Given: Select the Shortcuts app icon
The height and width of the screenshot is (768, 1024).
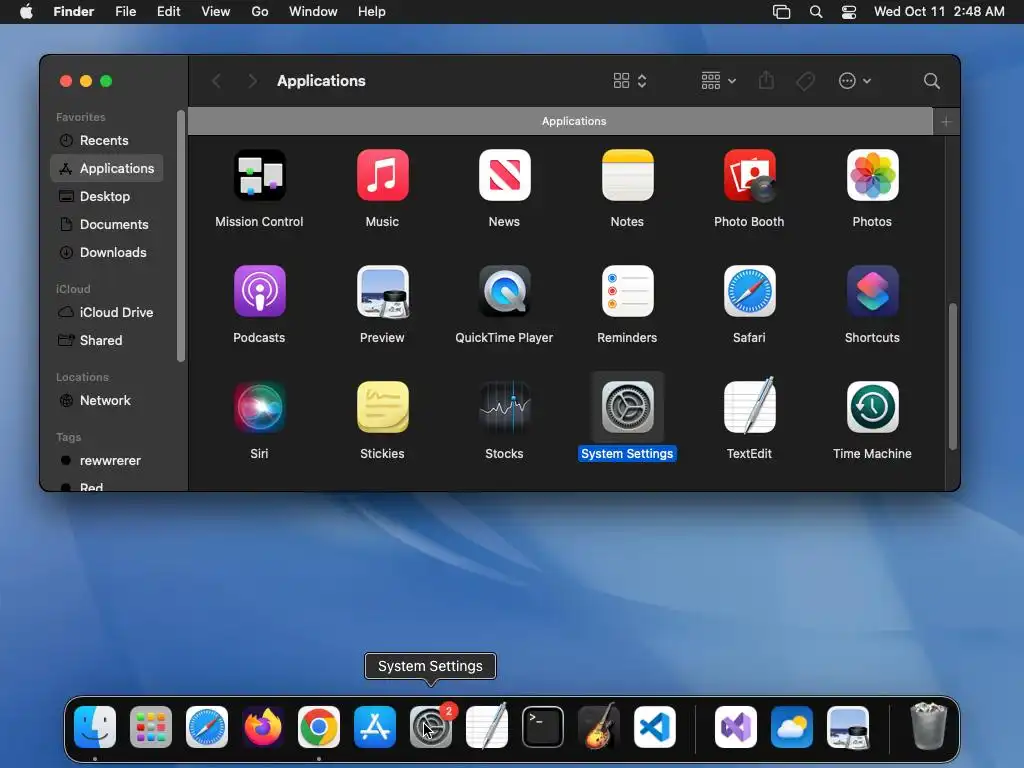Looking at the screenshot, I should point(872,291).
